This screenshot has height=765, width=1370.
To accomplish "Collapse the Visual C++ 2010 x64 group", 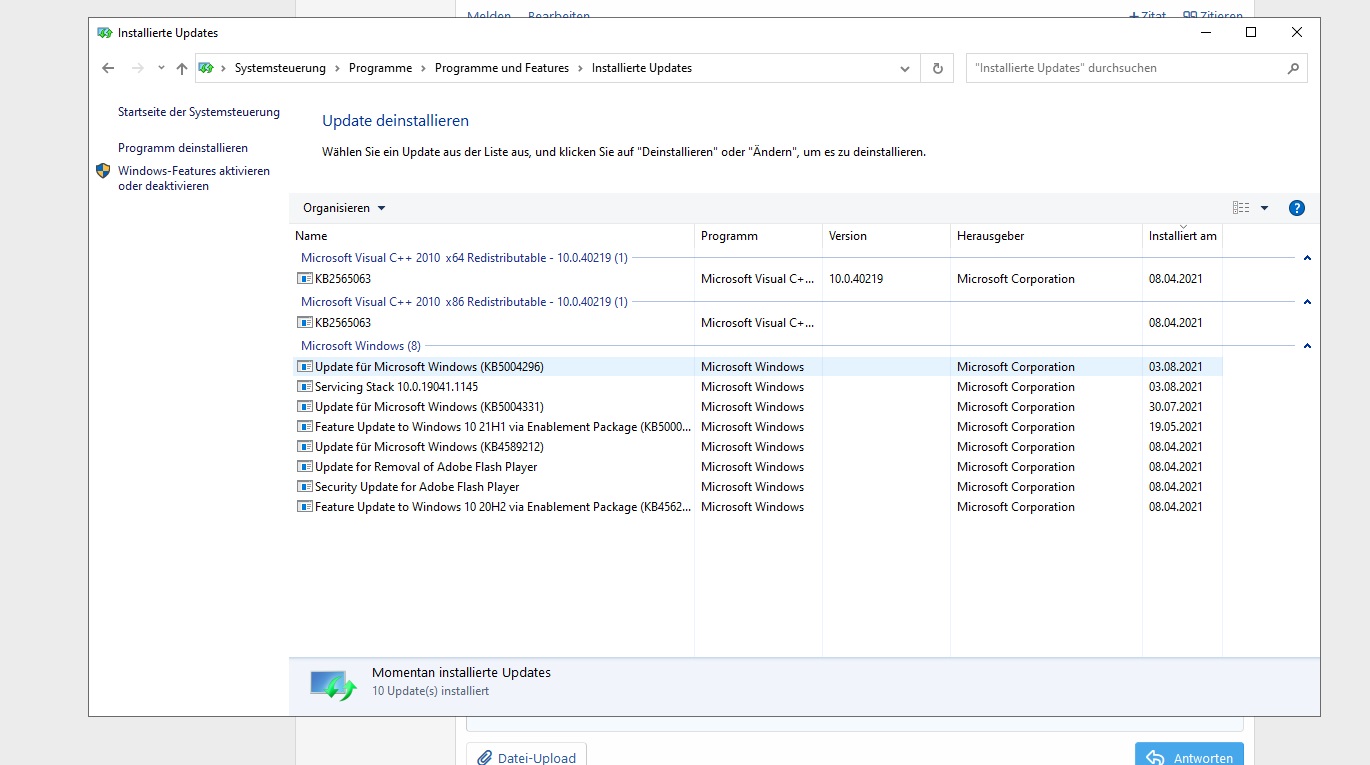I will 1307,258.
